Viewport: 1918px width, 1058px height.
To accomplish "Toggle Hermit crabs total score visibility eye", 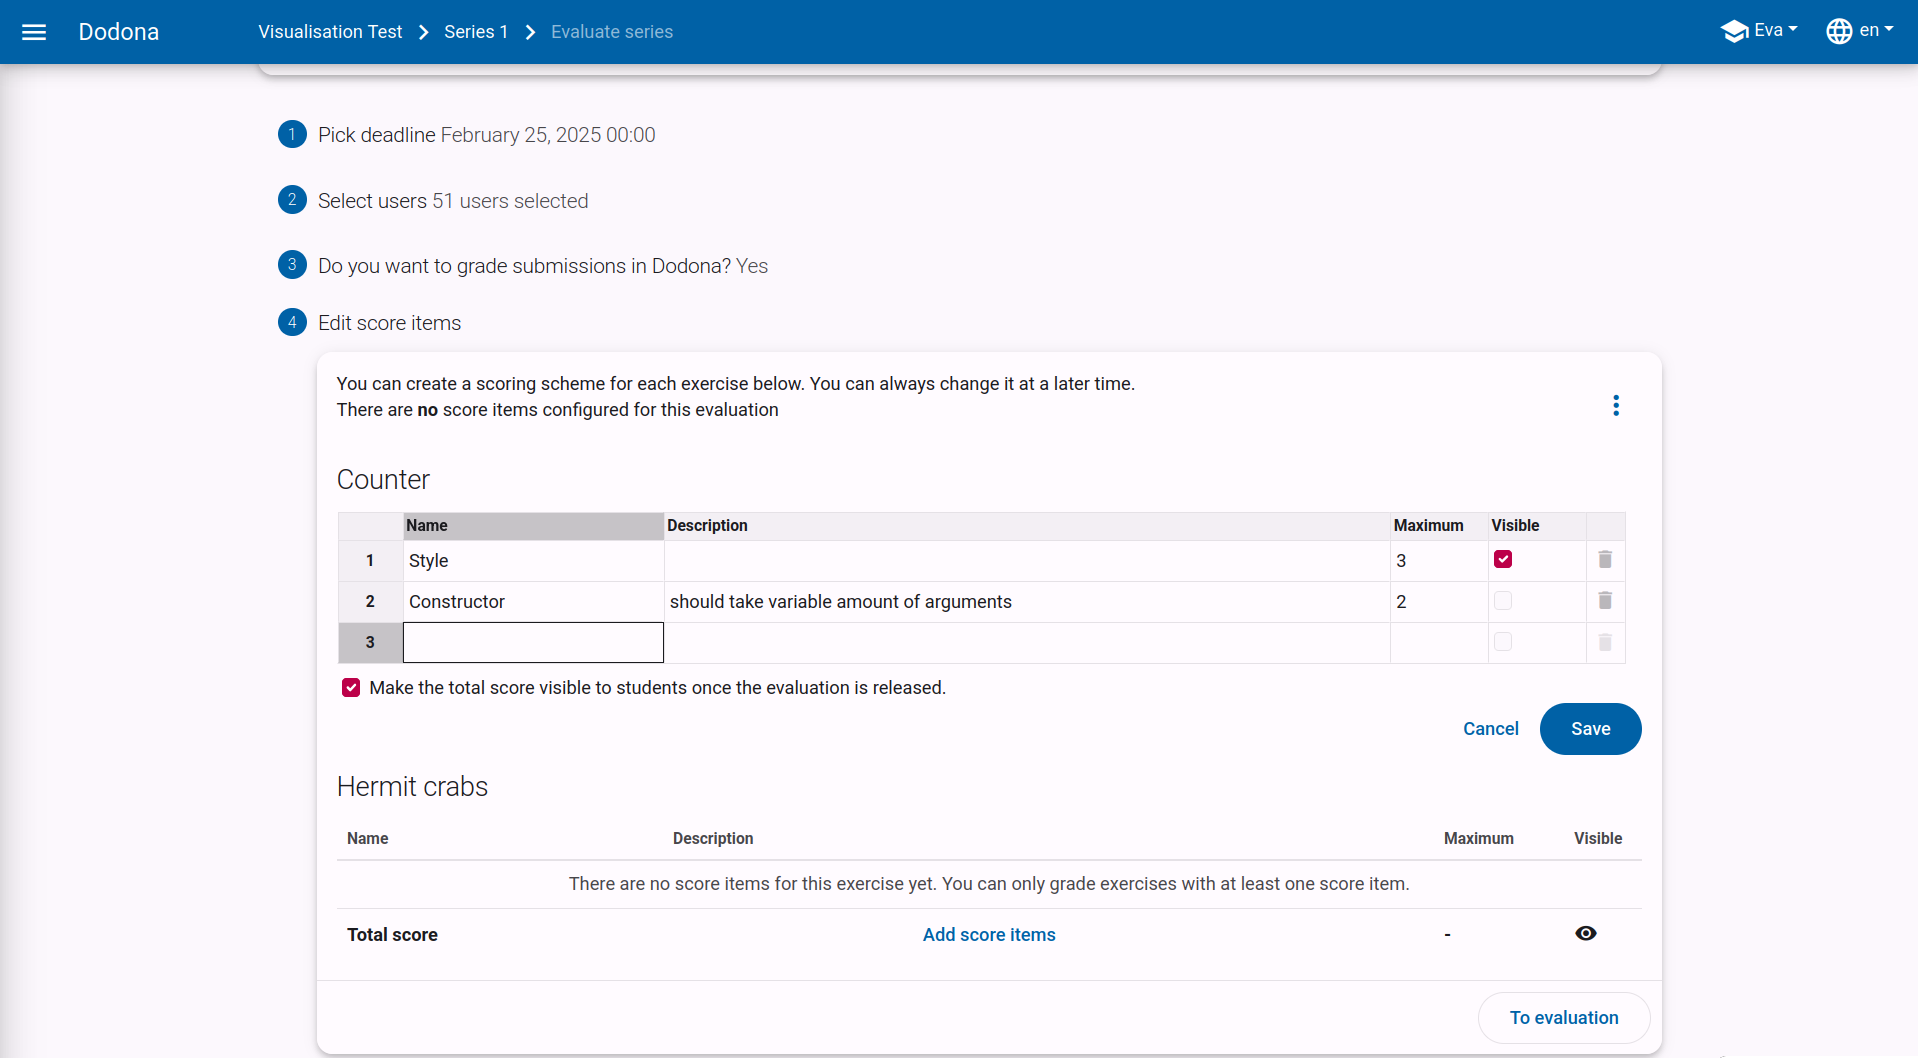I will point(1586,933).
